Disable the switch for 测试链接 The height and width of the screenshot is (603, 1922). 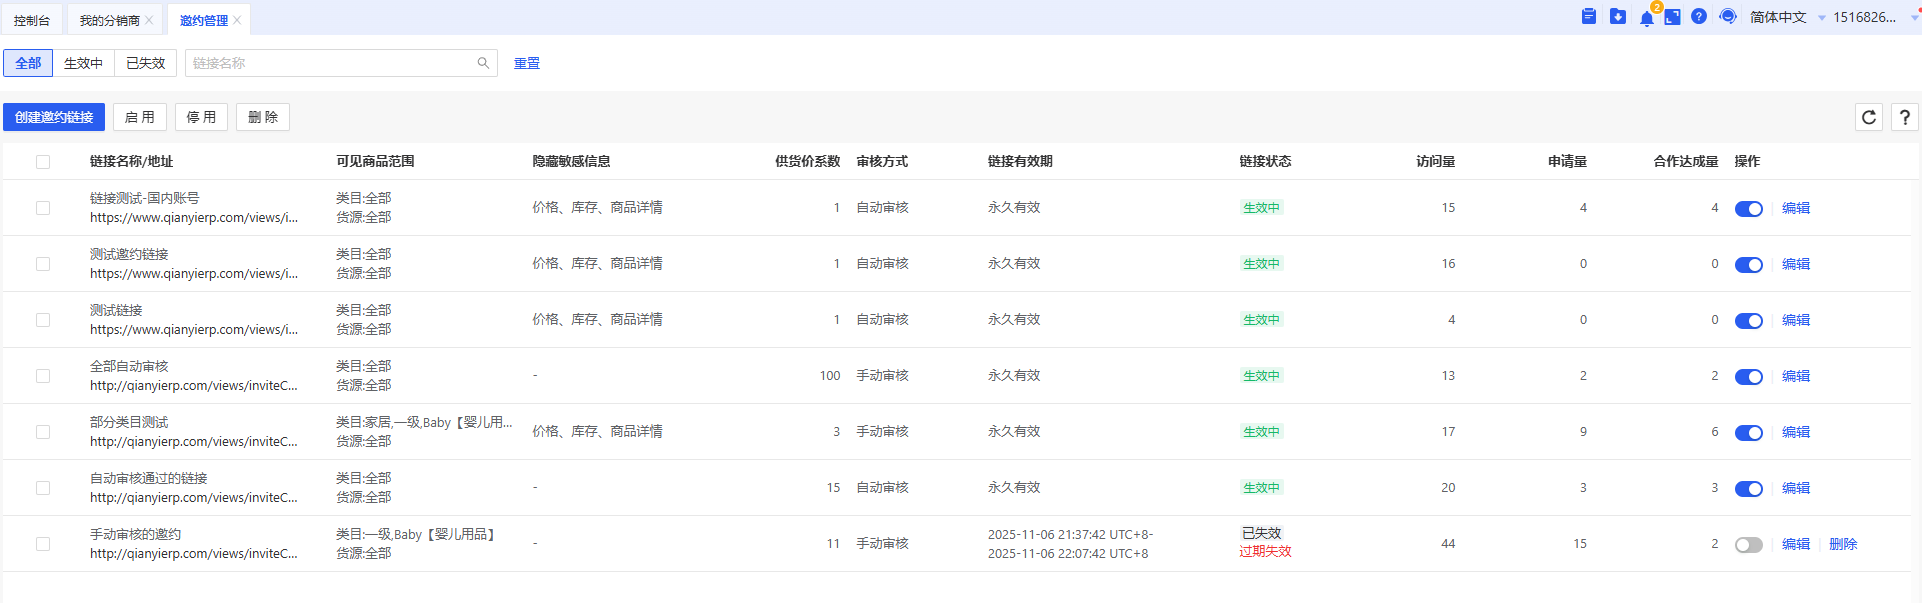pos(1749,321)
